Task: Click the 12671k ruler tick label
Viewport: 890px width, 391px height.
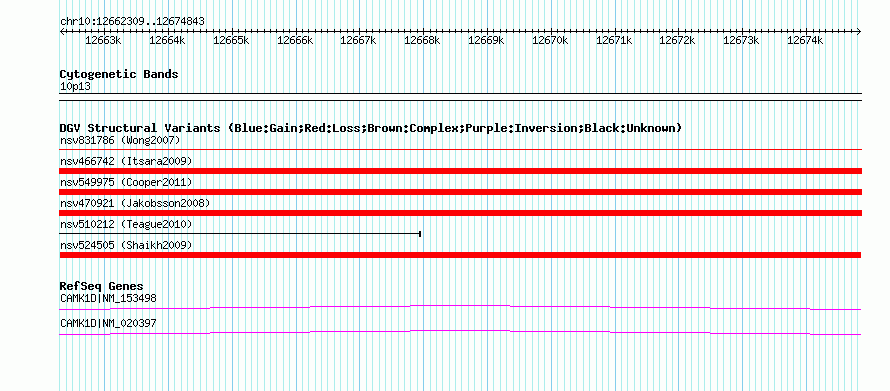Action: click(614, 41)
